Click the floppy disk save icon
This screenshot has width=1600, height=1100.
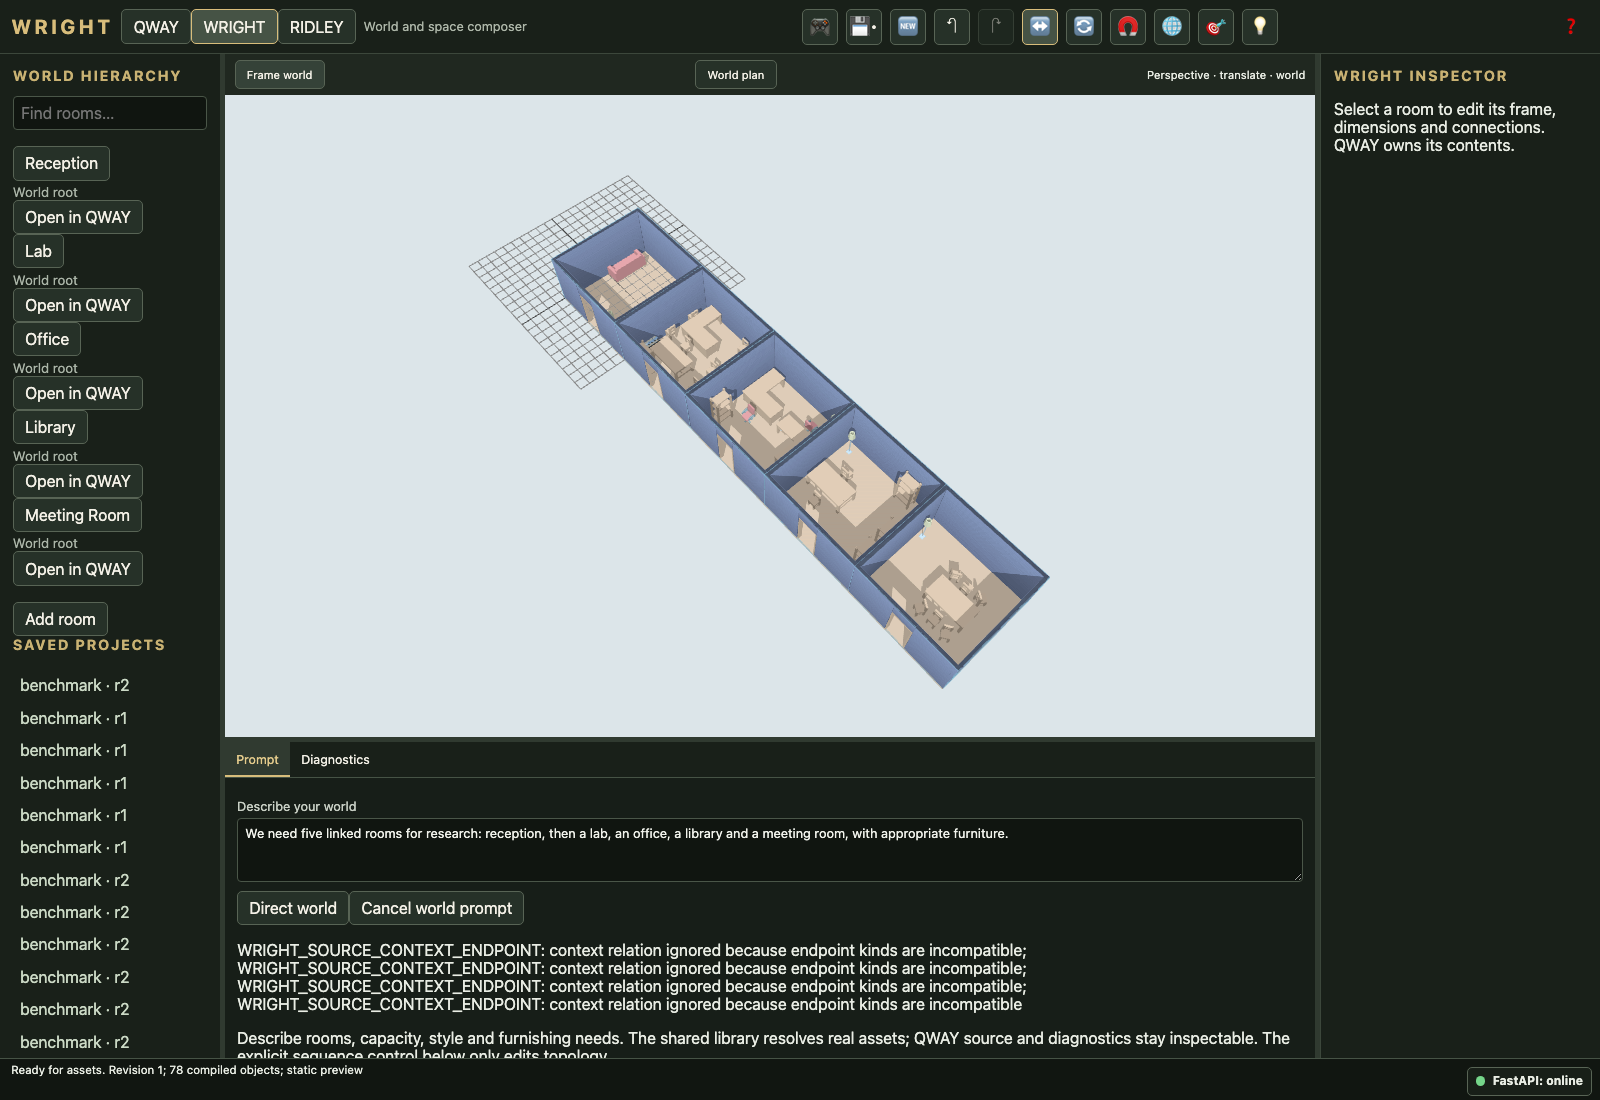tap(864, 27)
